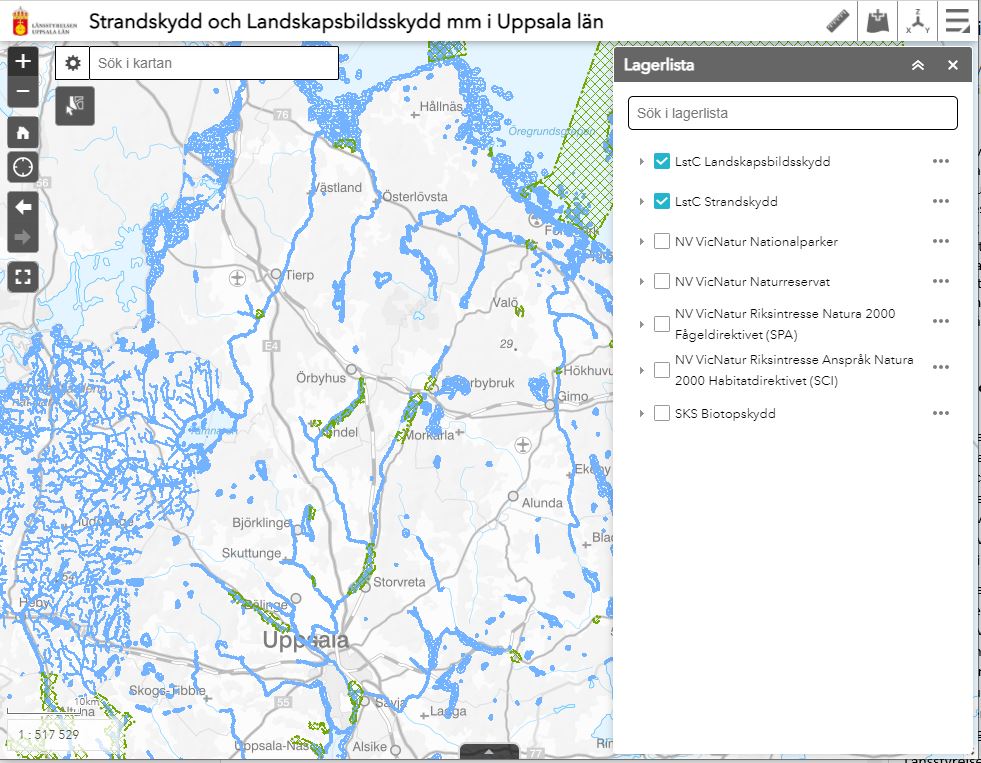The height and width of the screenshot is (763, 981).
Task: Click the Lagerlista panel title
Action: click(659, 65)
